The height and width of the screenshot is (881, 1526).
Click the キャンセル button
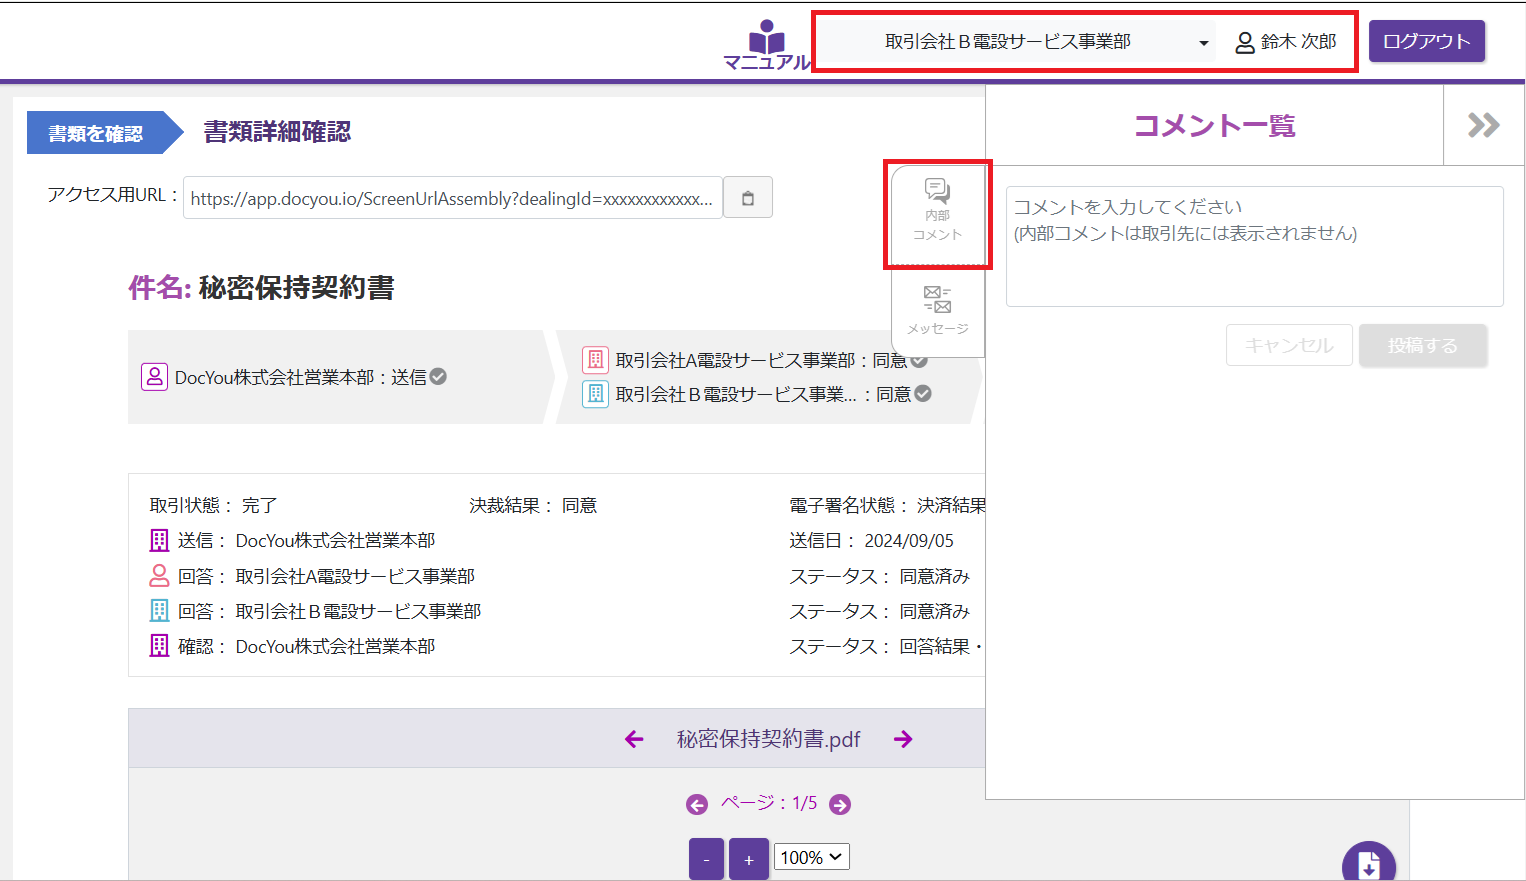[x=1289, y=345]
